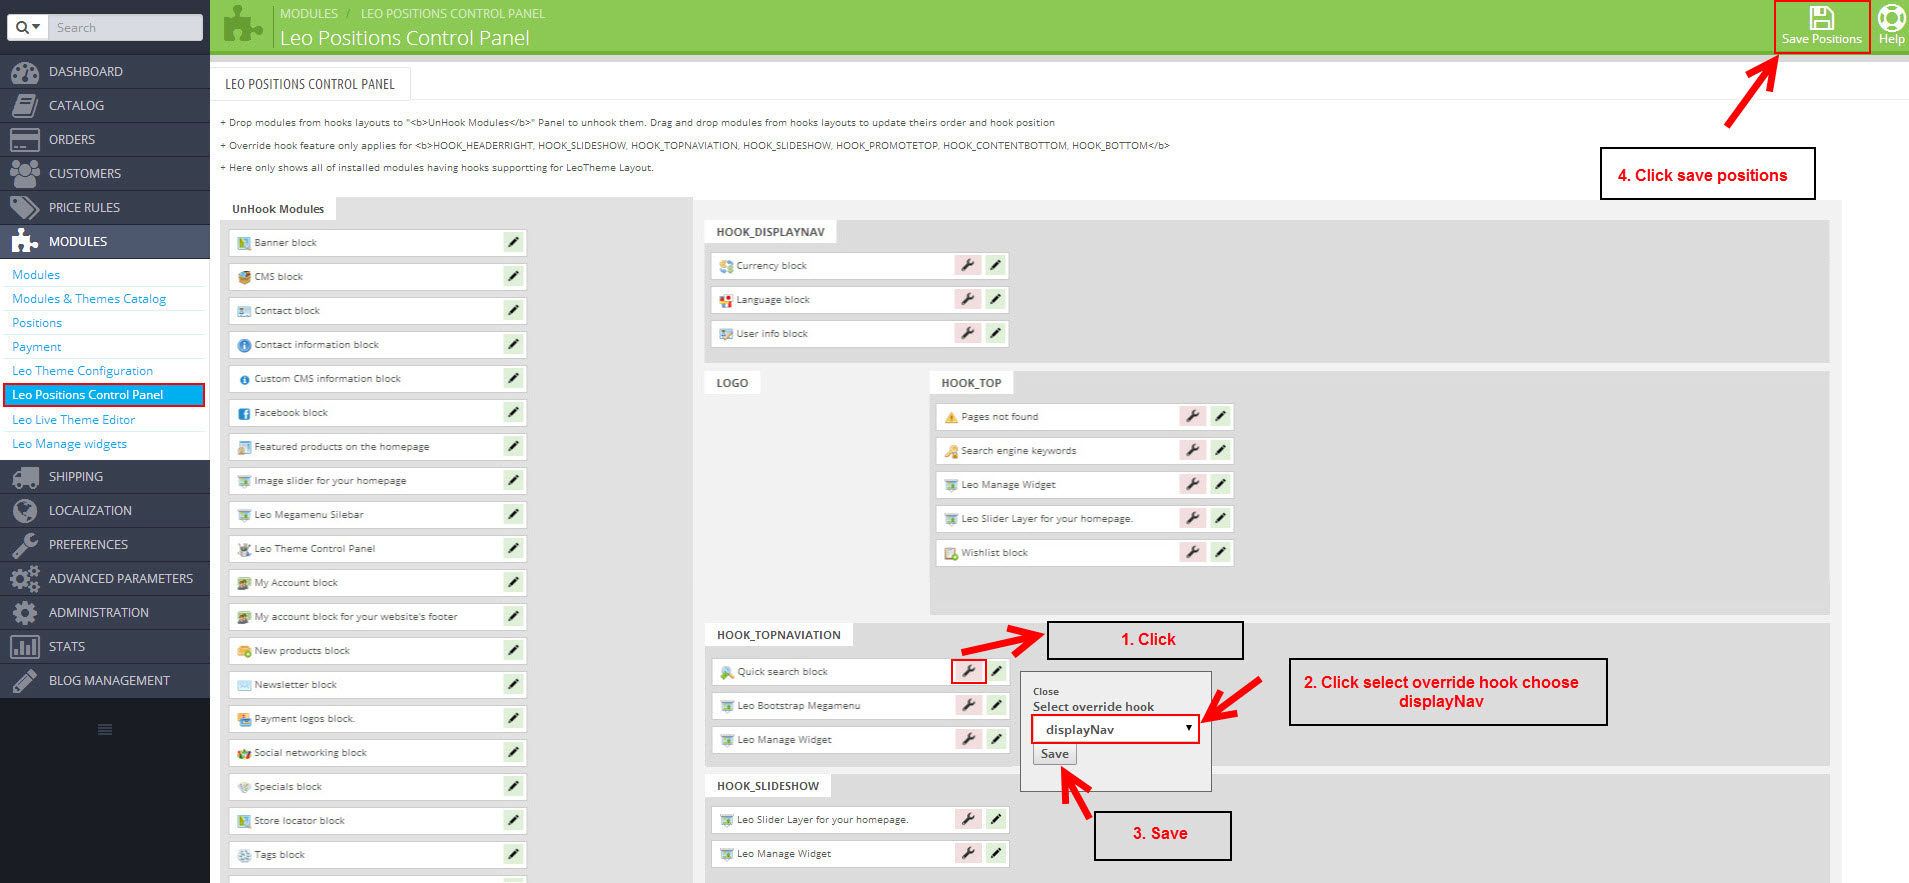Collapse the sidebar with hamburger icon
Viewport: 1909px width, 883px height.
(105, 729)
